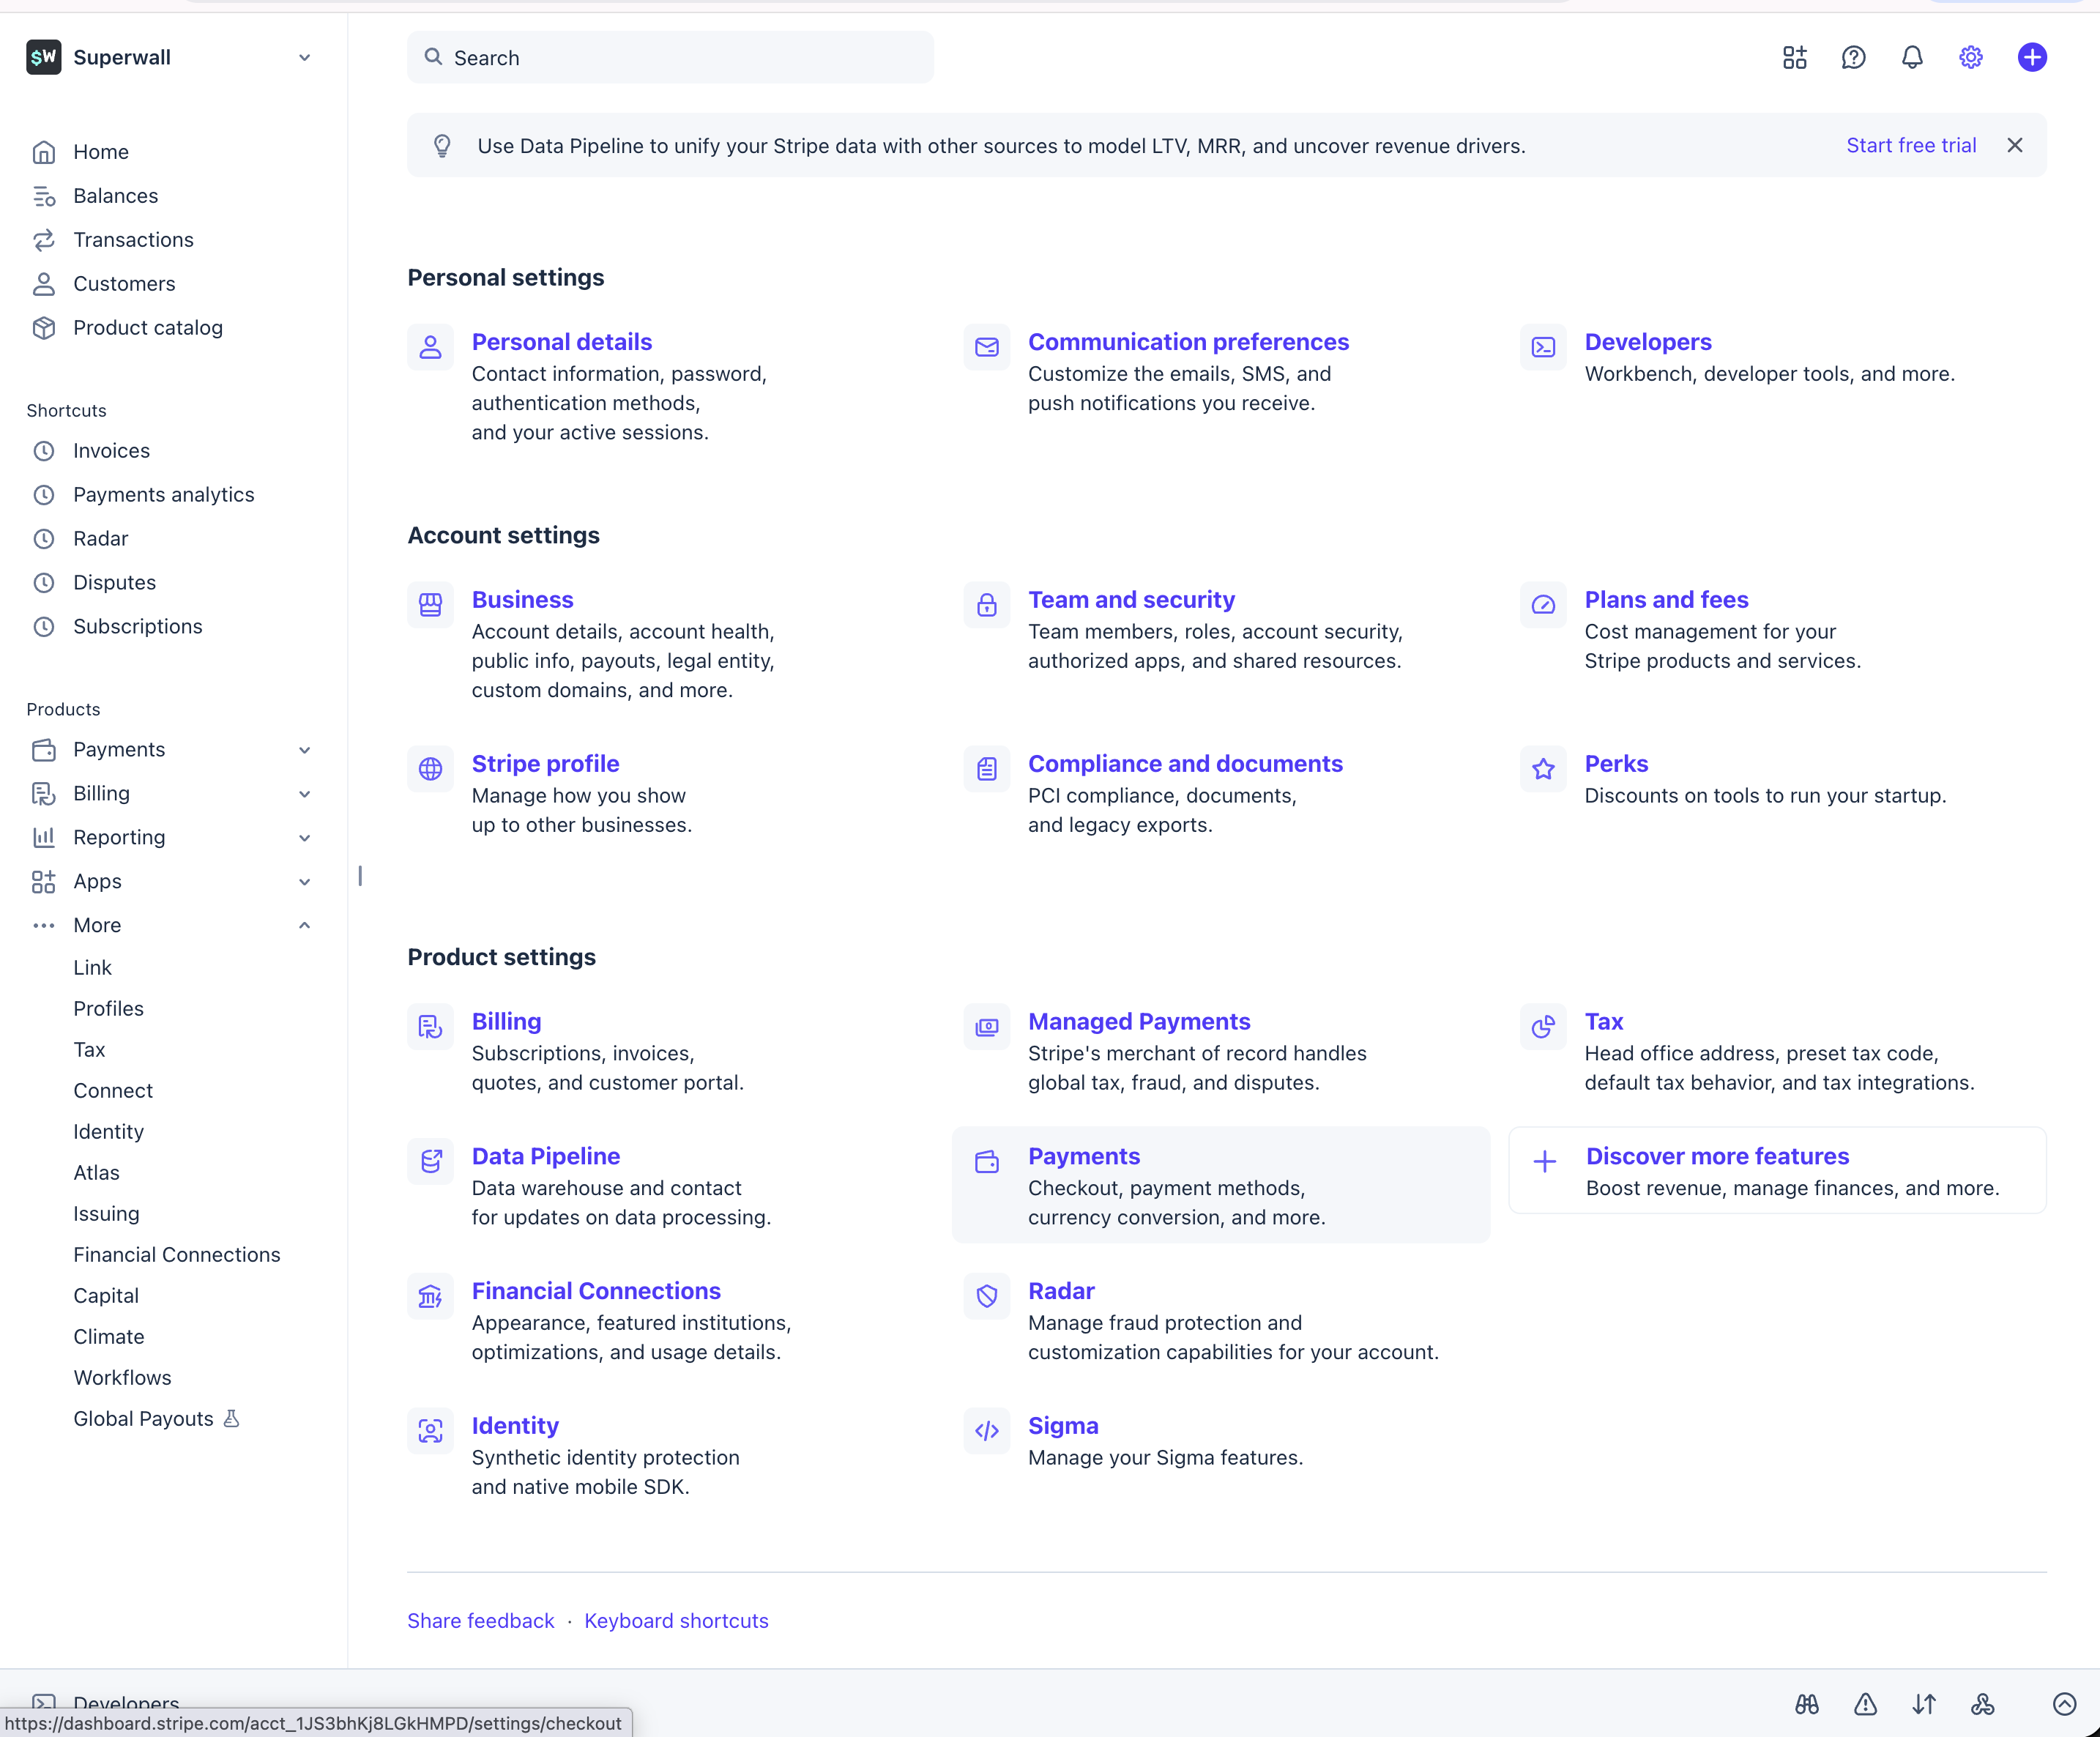Image resolution: width=2100 pixels, height=1737 pixels.
Task: Open Profiles in the sidebar
Action: tap(108, 1009)
